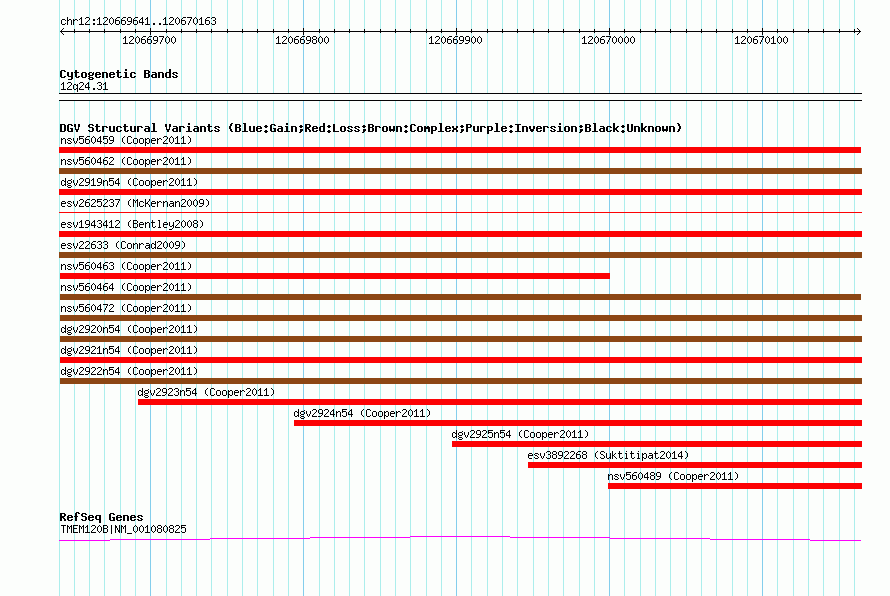Click the RefSeq Genes track title
The image size is (890, 596).
101,517
